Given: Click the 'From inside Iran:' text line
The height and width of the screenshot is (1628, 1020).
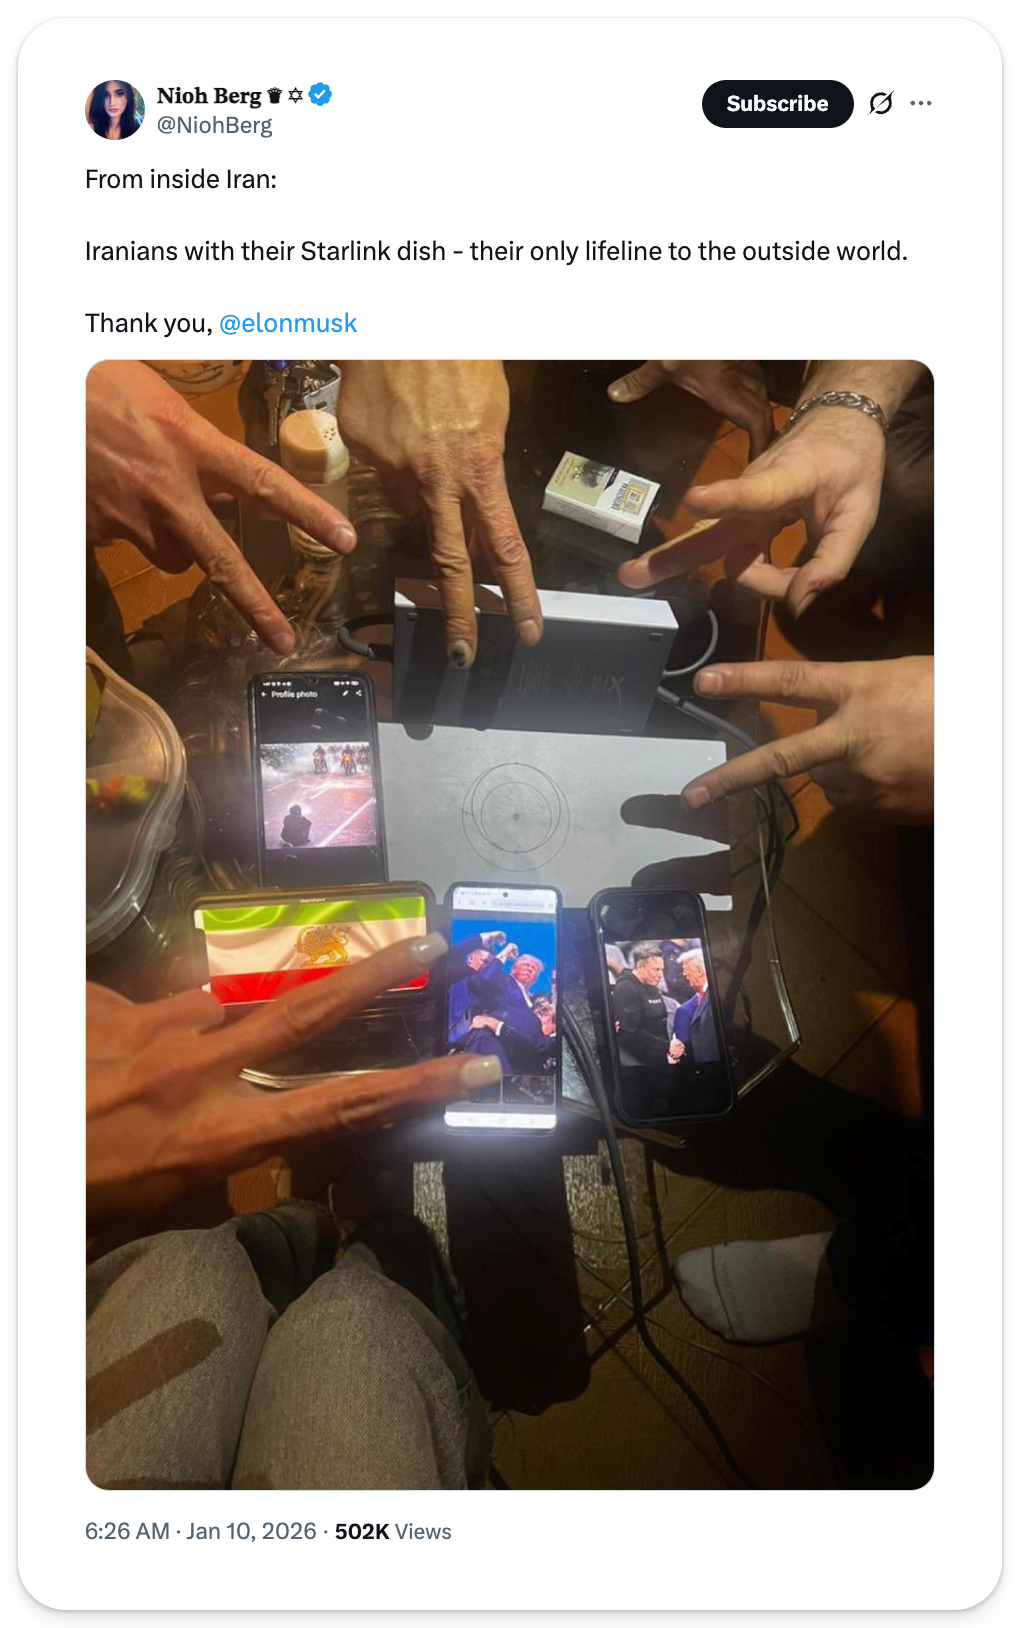Looking at the screenshot, I should [181, 179].
